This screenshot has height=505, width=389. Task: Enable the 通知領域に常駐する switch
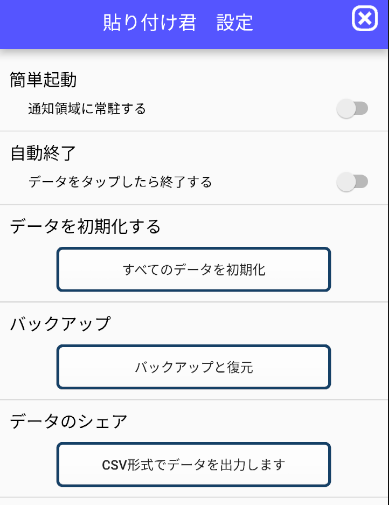tap(352, 108)
